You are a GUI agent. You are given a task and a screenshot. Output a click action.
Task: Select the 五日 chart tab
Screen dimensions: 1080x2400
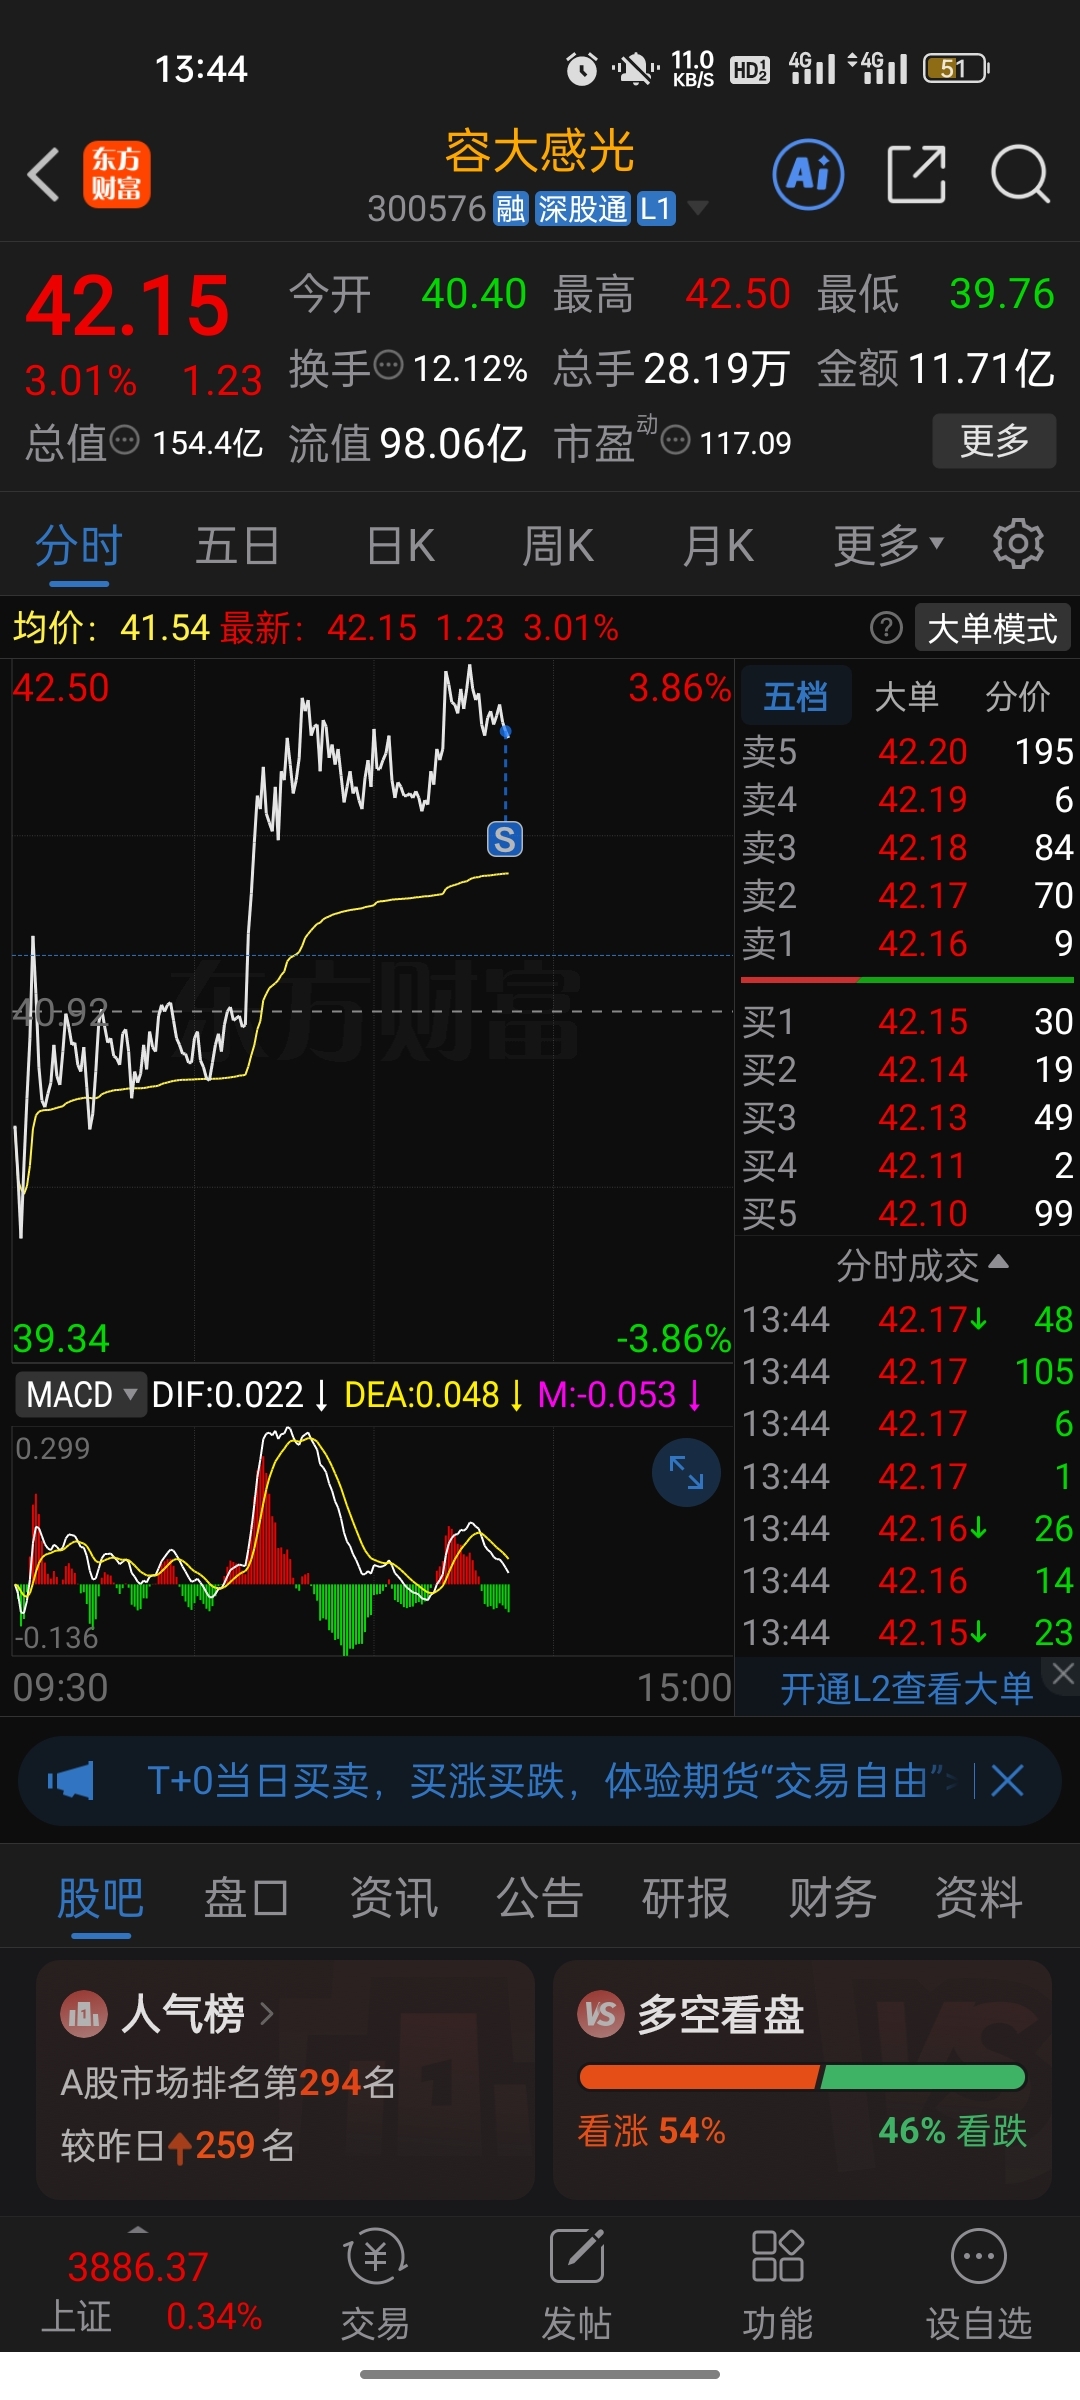point(237,545)
